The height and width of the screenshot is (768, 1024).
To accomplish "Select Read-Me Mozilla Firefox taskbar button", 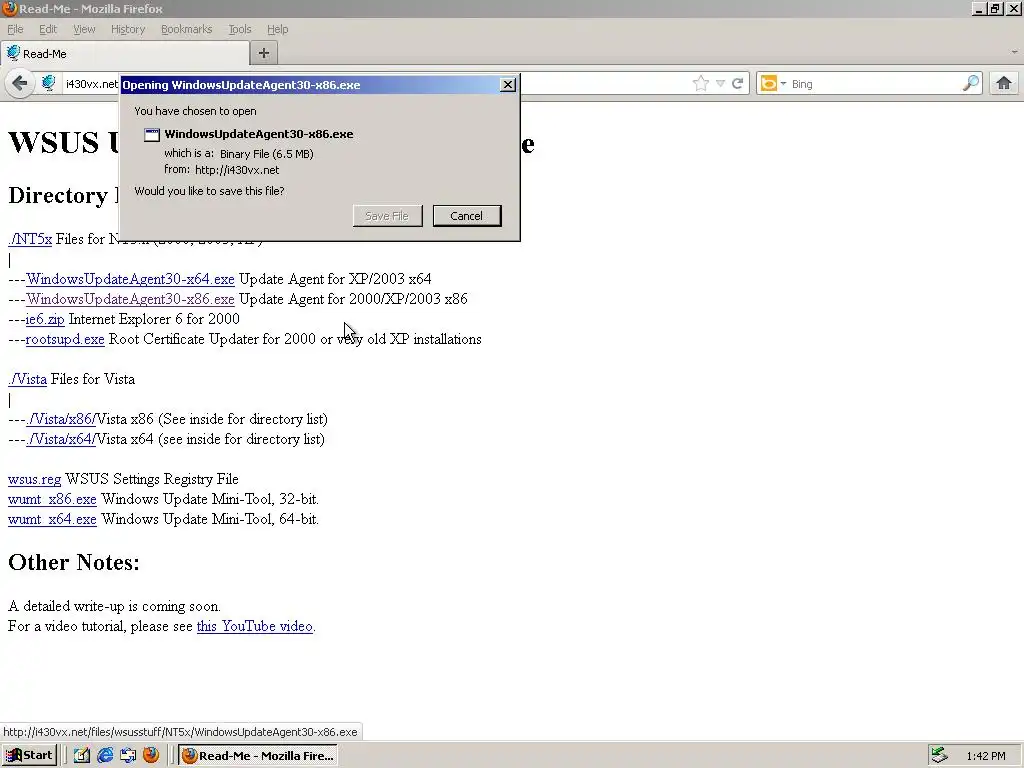I will click(x=258, y=756).
